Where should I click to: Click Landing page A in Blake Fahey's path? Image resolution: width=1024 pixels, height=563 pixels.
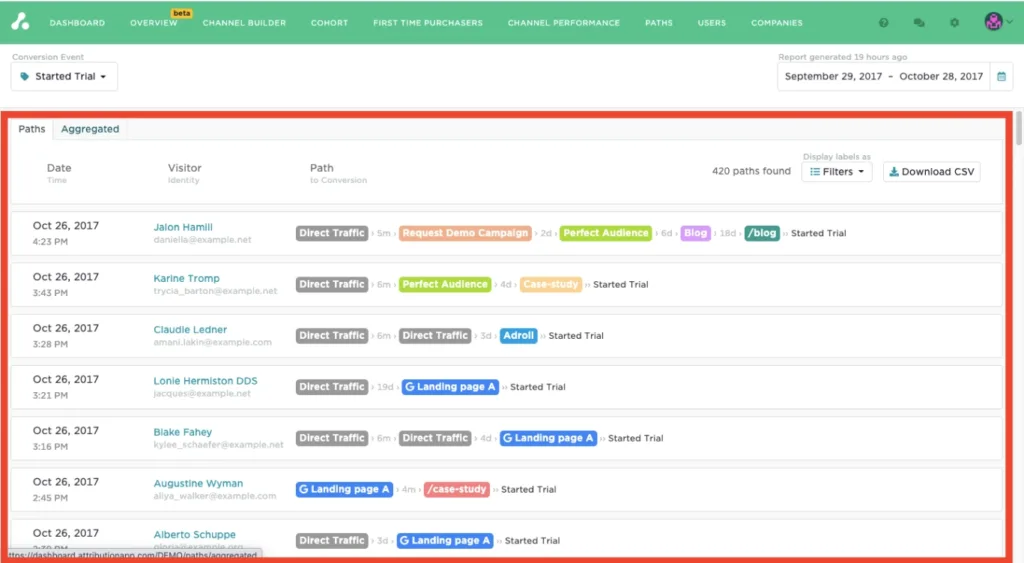tap(548, 438)
